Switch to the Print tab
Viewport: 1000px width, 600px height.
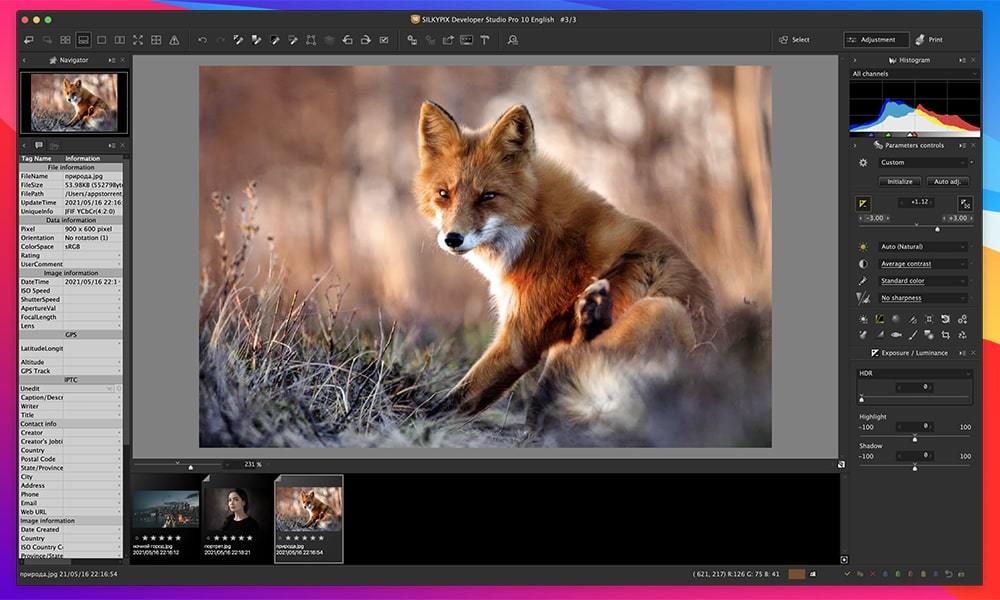[936, 40]
